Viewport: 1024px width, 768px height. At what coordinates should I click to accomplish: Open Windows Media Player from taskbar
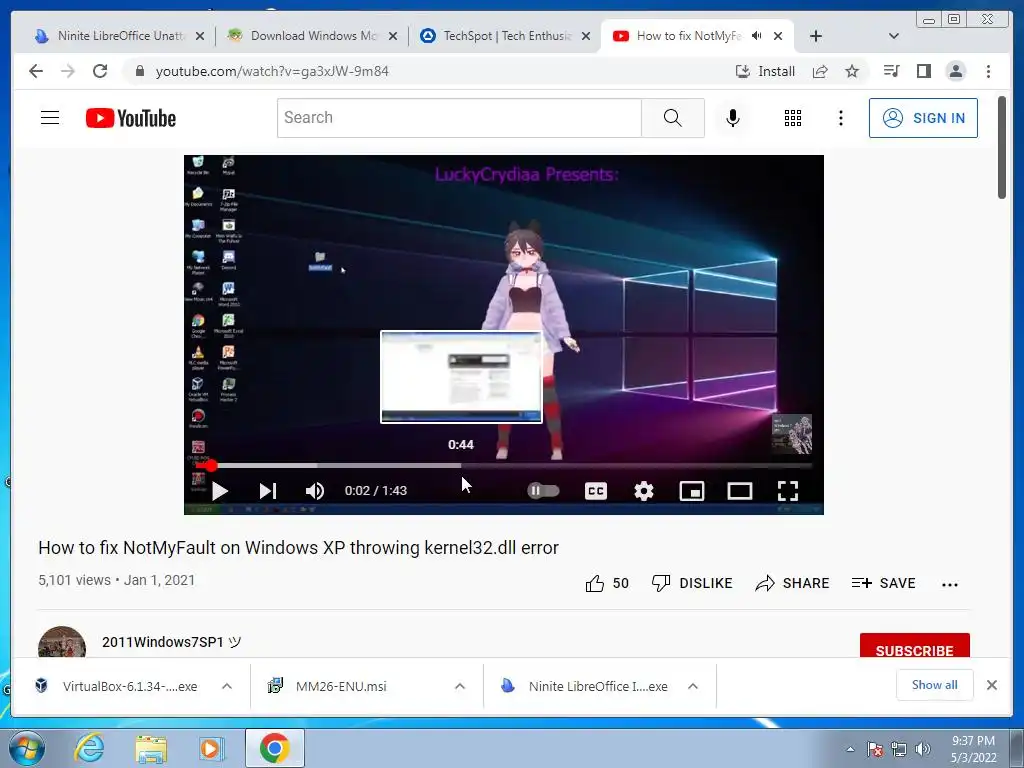(212, 749)
